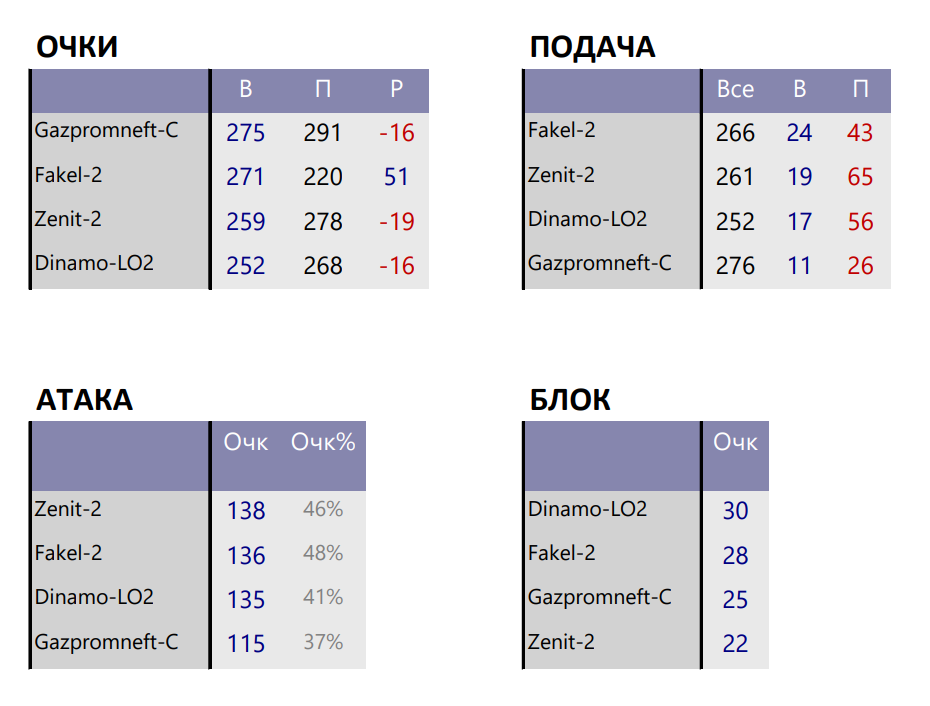Click Gazpromneft-C row in ОЧКИ table
Viewport: 930px width, 706px height.
coord(230,132)
